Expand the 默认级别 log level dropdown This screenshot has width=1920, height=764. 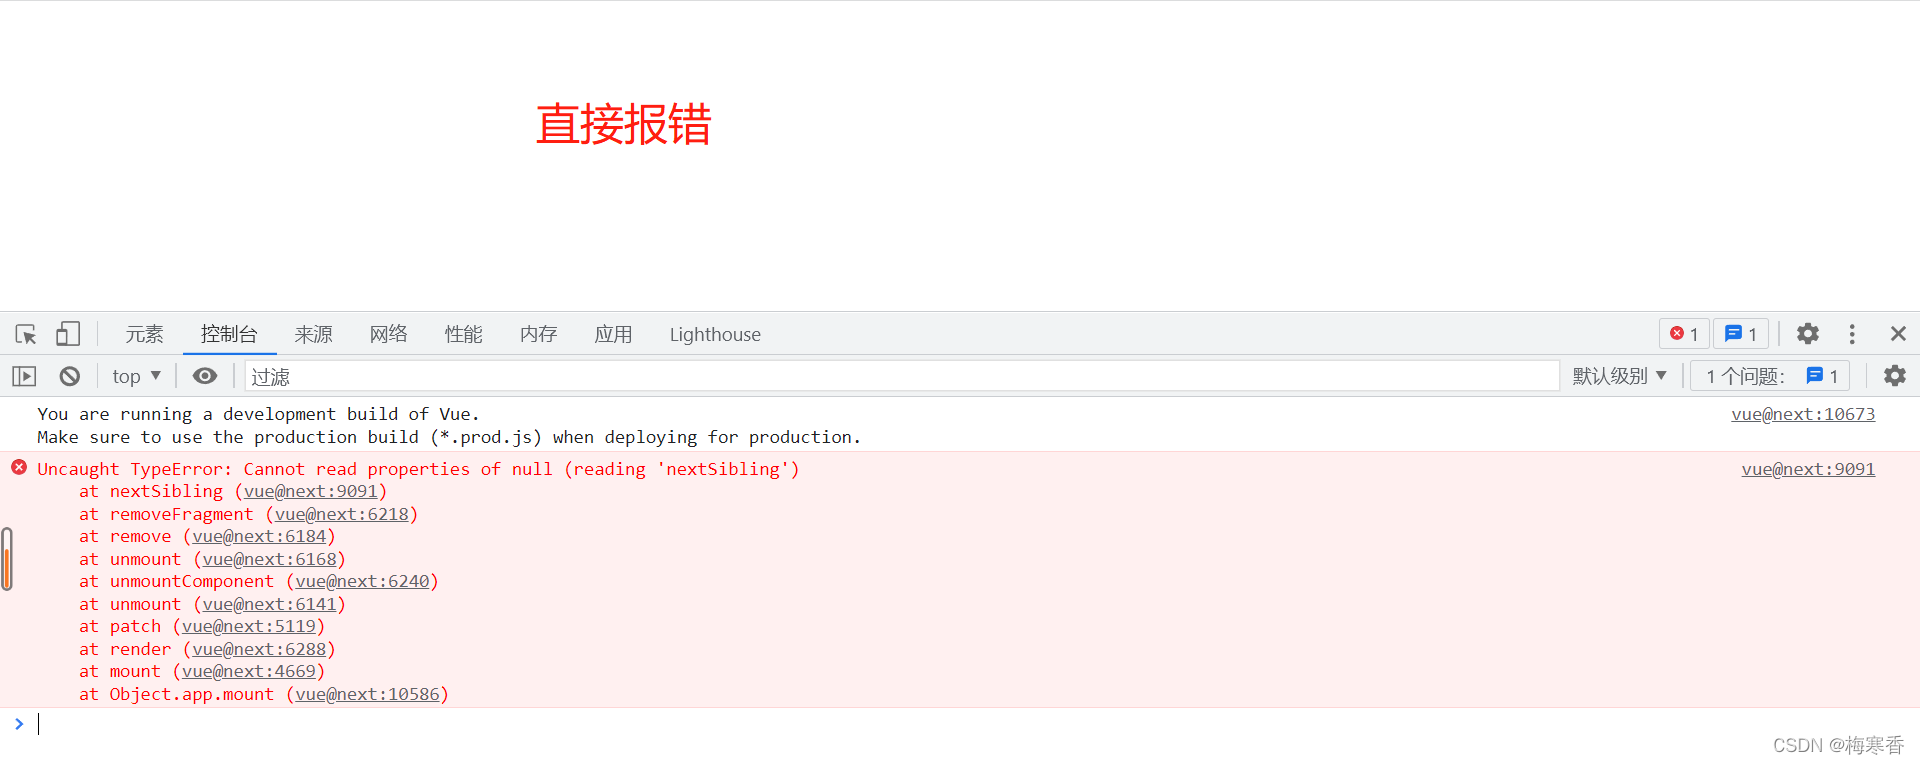pos(1619,376)
